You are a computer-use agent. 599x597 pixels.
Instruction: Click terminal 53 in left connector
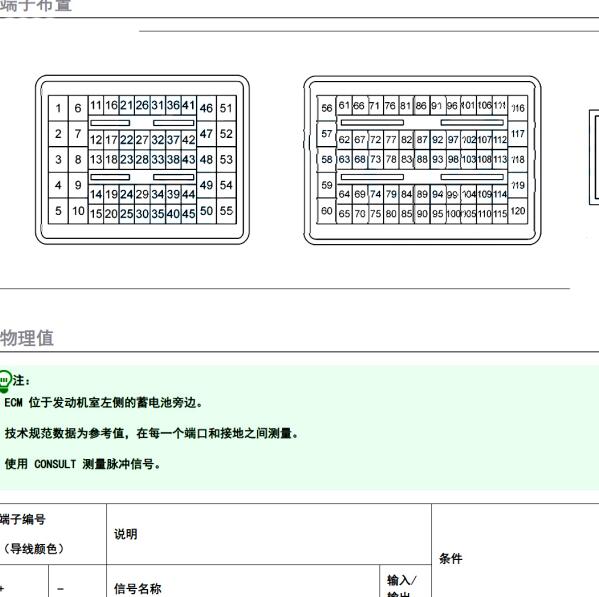[226, 159]
